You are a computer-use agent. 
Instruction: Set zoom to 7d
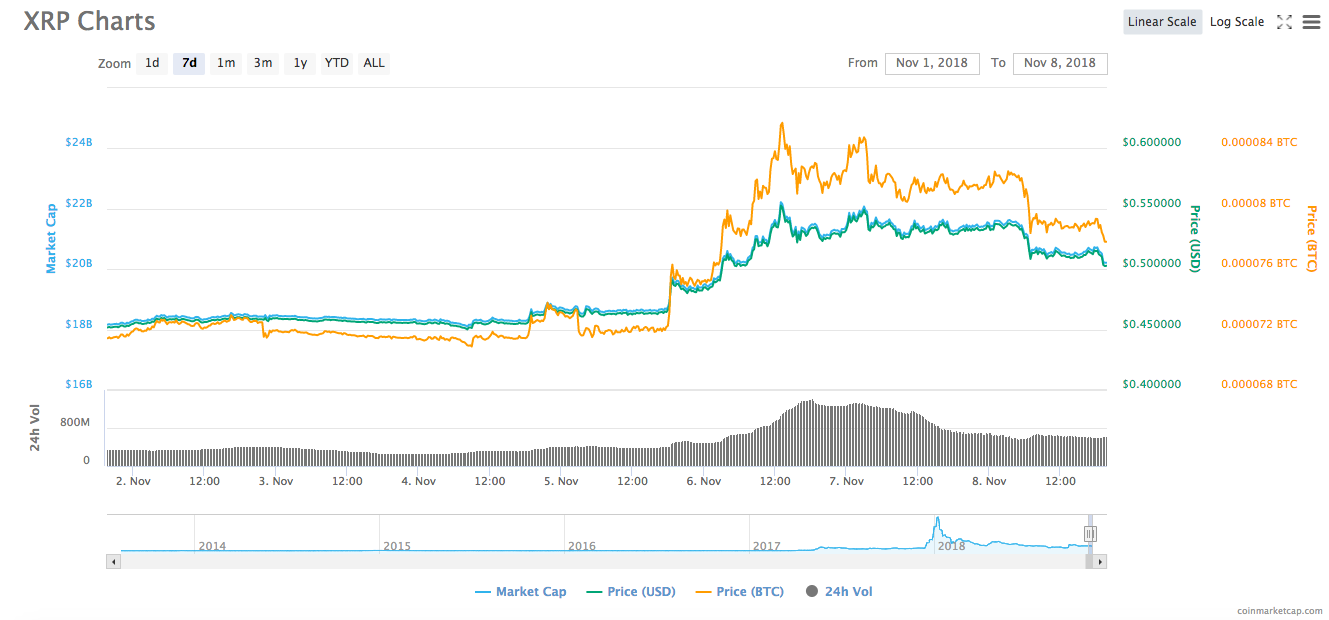click(x=189, y=63)
